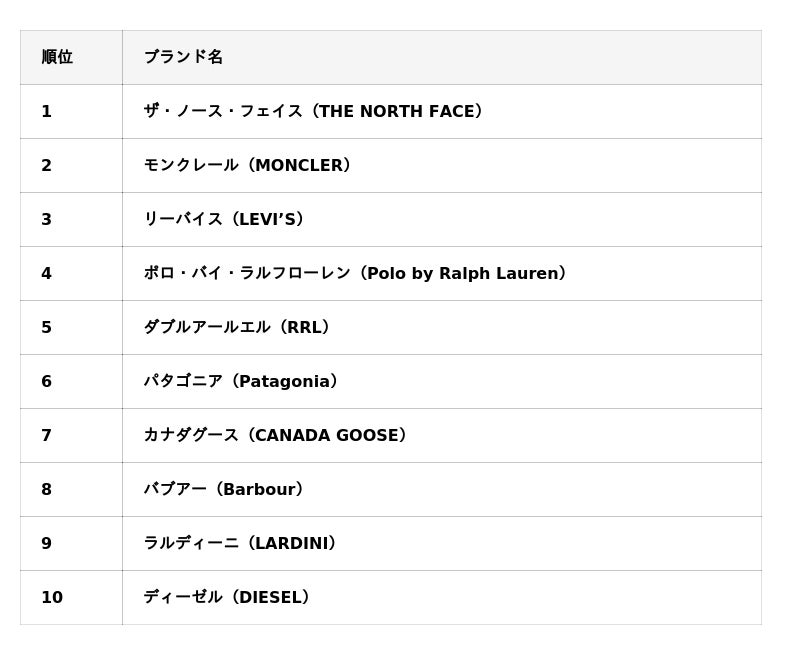The height and width of the screenshot is (655, 800).
Task: Select Polo by Ralph Lauren entry
Action: click(x=355, y=273)
